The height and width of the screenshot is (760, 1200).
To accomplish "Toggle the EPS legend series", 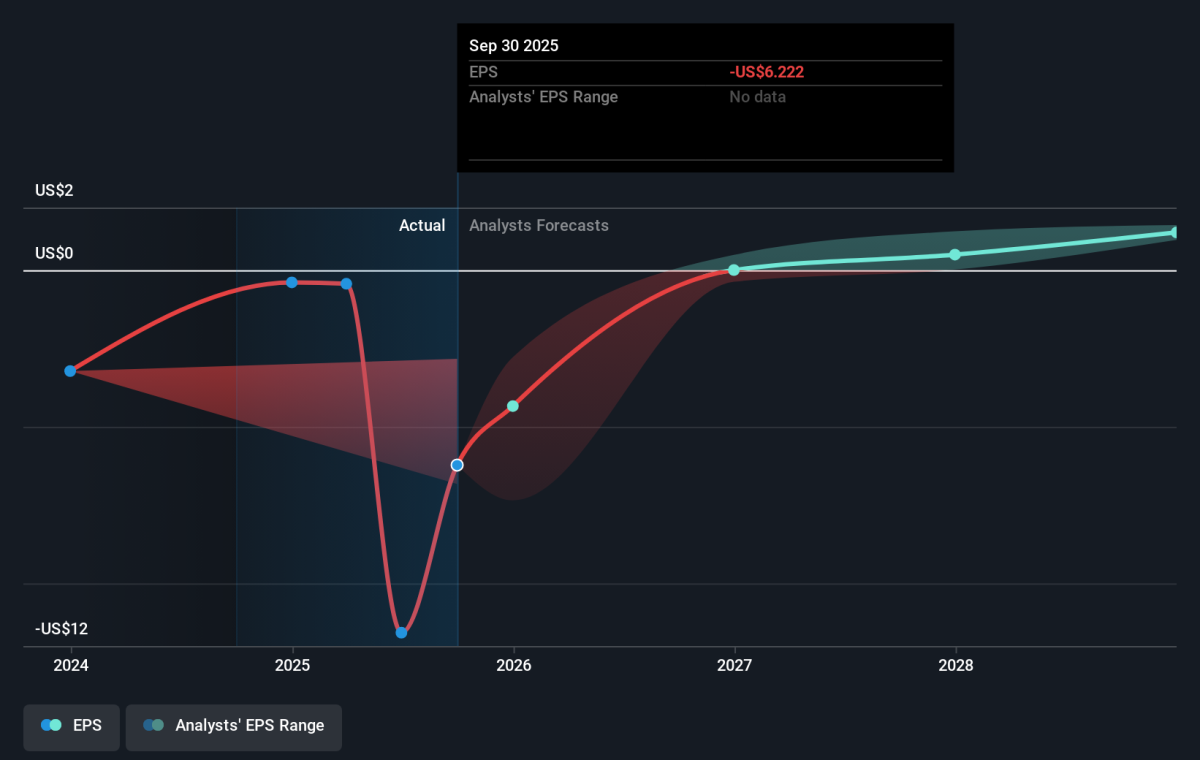I will pos(71,725).
